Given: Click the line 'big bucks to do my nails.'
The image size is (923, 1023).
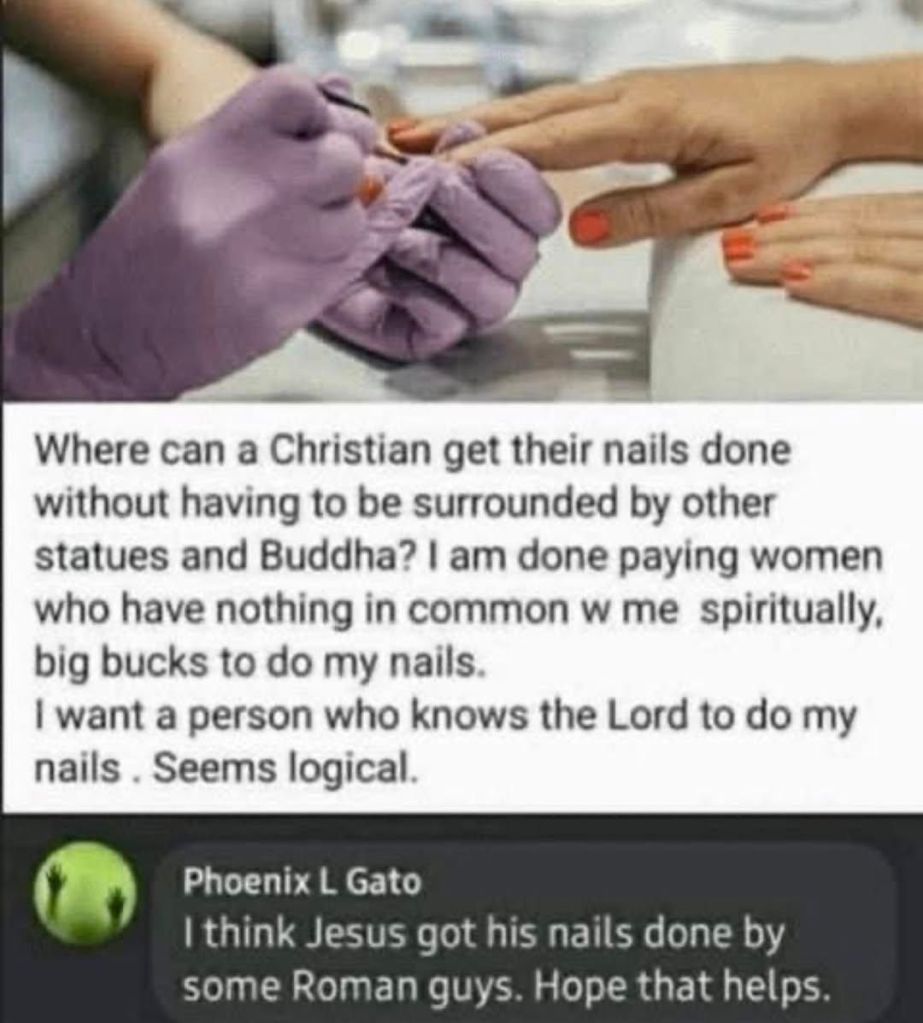Looking at the screenshot, I should 260,663.
